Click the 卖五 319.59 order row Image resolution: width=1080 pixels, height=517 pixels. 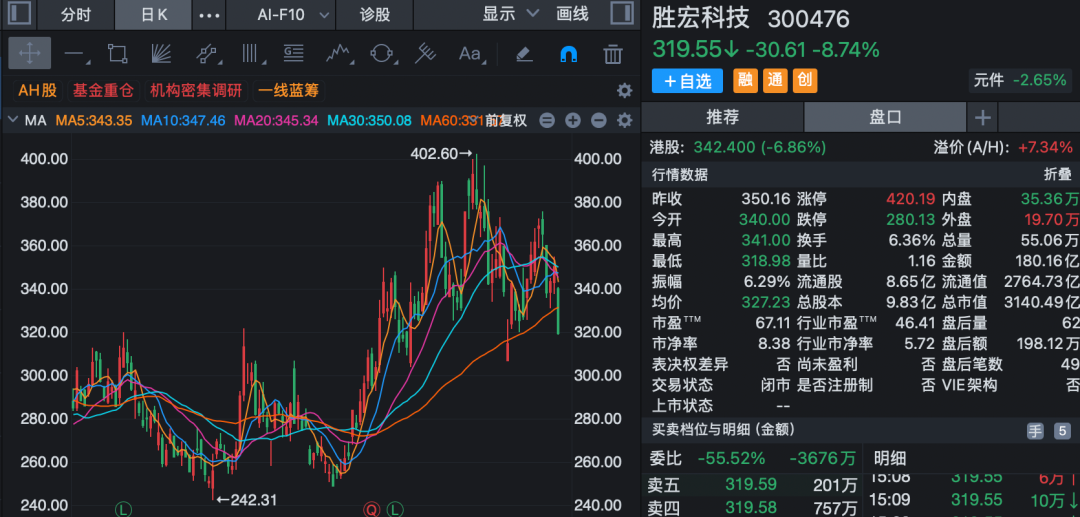coord(751,485)
